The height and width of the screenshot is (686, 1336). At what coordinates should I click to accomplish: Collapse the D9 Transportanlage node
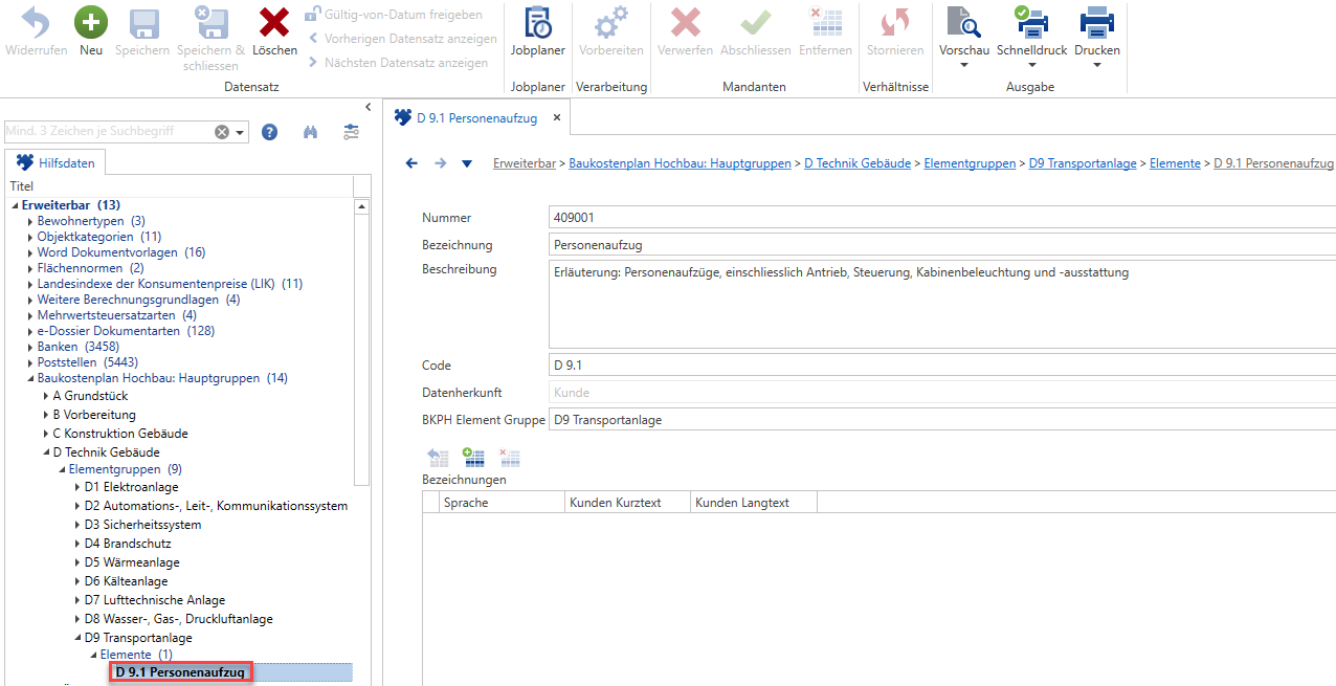79,638
